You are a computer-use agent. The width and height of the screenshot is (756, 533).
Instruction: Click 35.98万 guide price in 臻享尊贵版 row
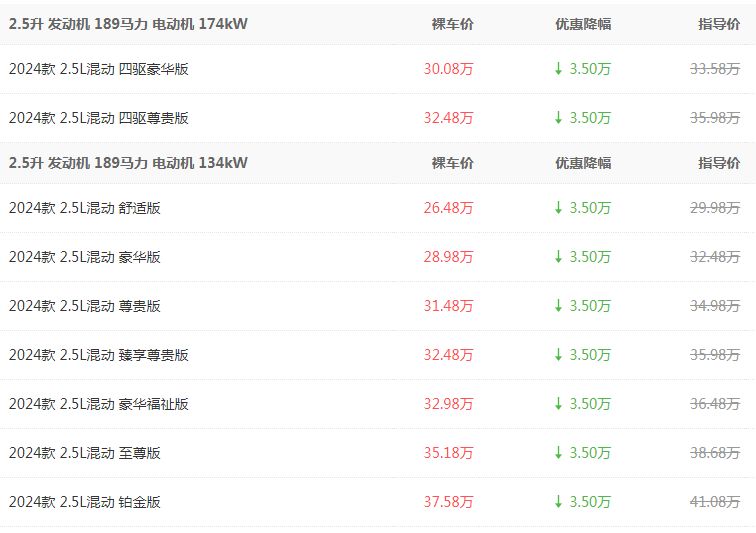(715, 355)
